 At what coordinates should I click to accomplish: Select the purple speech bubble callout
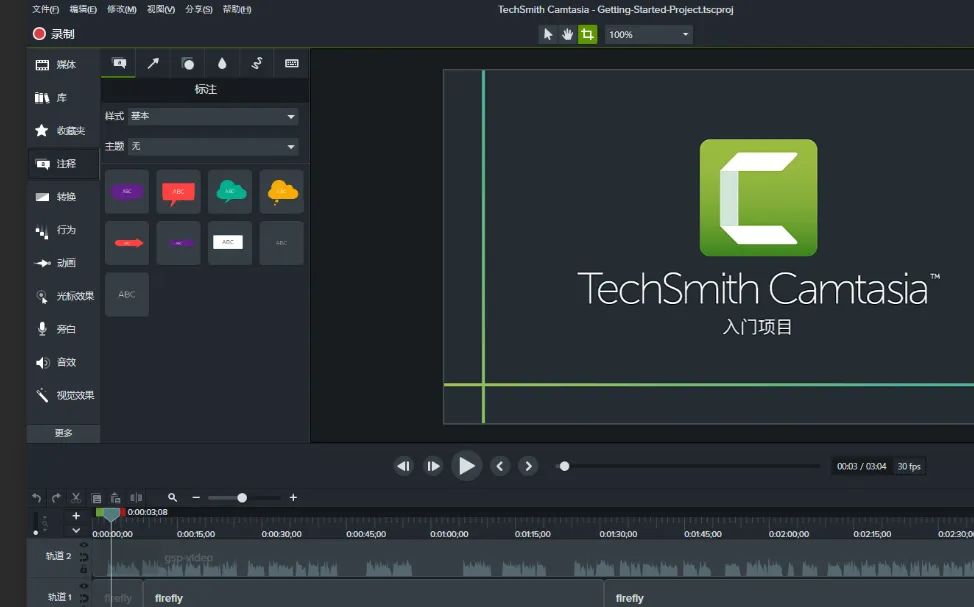(127, 191)
